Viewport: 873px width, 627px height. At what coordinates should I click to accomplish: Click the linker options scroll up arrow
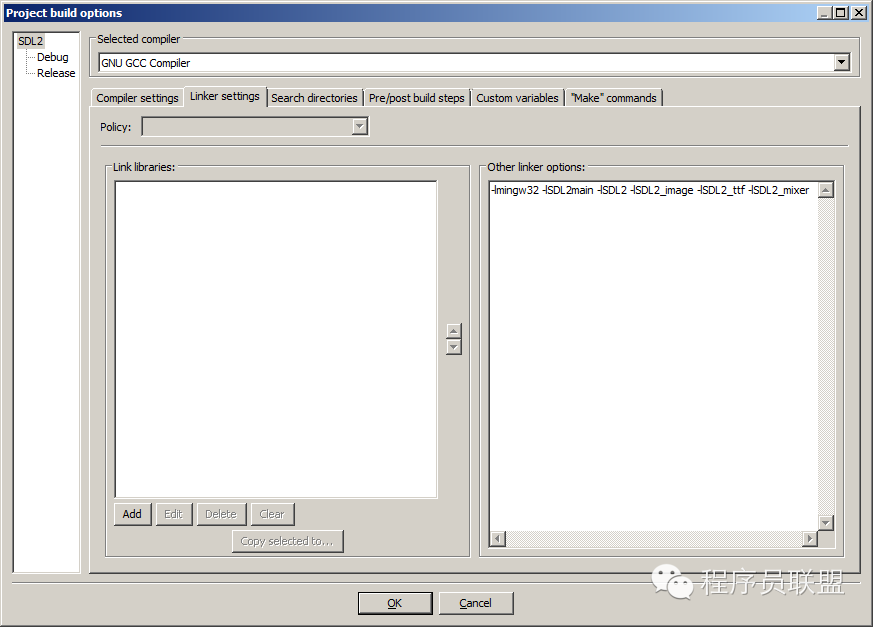[x=826, y=190]
